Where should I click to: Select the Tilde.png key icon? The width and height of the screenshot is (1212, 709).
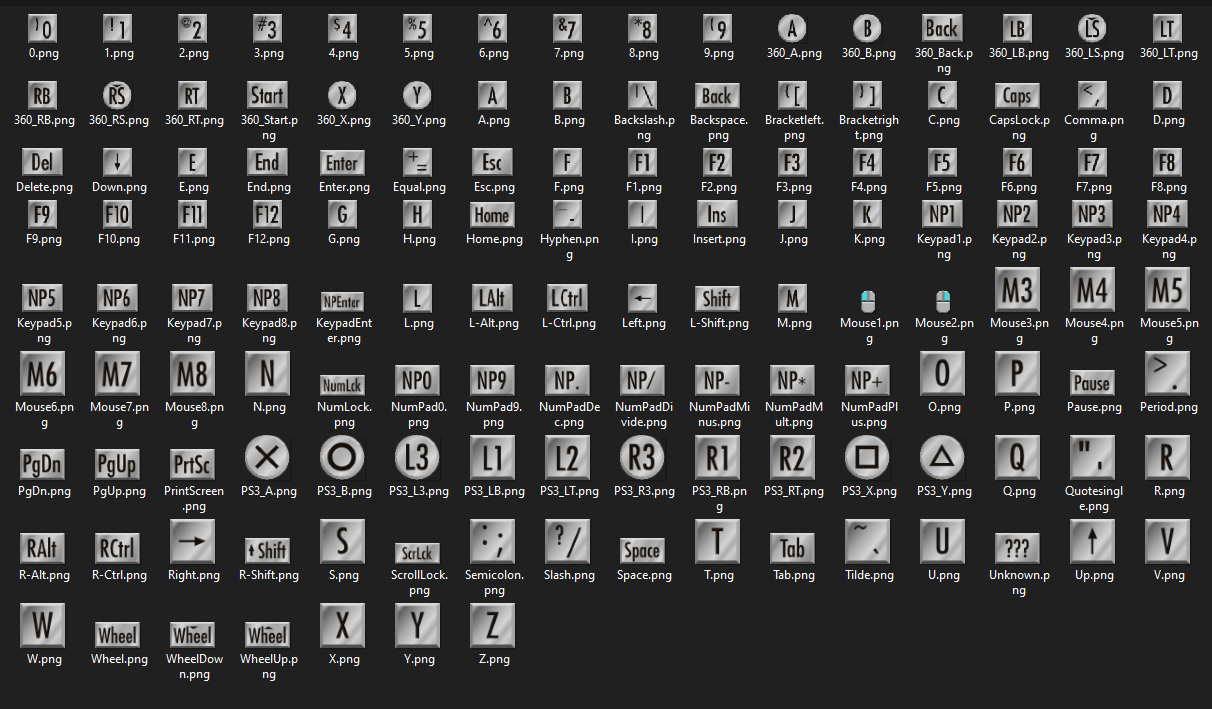tap(867, 541)
